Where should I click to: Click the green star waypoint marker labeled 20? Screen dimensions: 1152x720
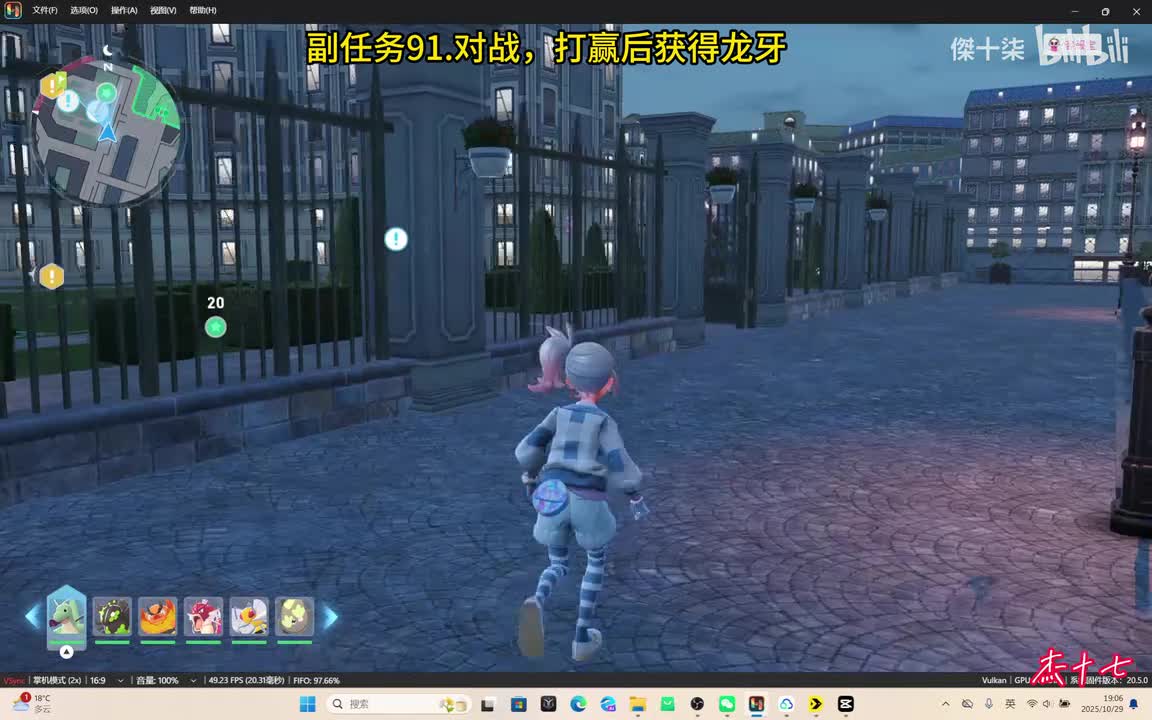pyautogui.click(x=215, y=327)
